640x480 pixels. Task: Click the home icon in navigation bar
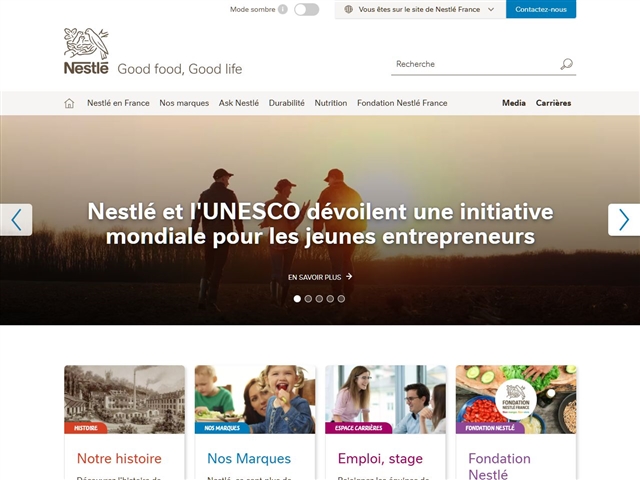click(x=69, y=103)
